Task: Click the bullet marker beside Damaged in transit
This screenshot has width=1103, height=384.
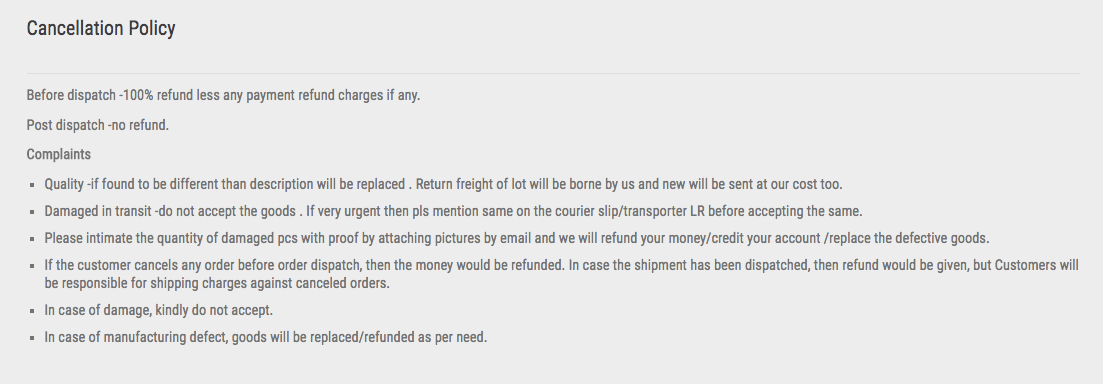Action: pyautogui.click(x=32, y=212)
